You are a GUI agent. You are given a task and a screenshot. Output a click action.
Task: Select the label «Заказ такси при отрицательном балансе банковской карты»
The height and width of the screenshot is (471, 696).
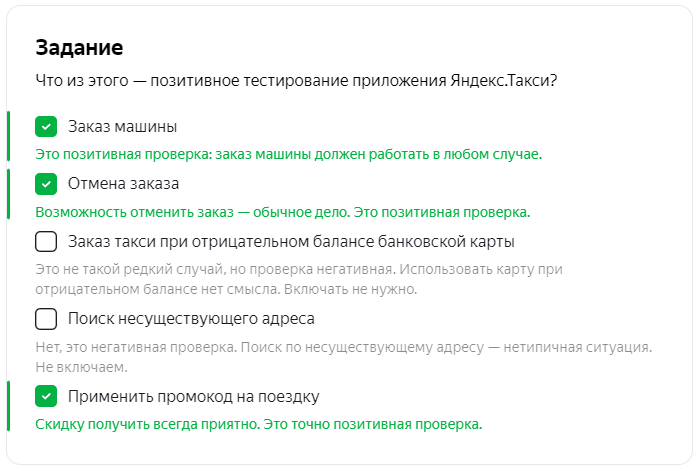(x=291, y=242)
